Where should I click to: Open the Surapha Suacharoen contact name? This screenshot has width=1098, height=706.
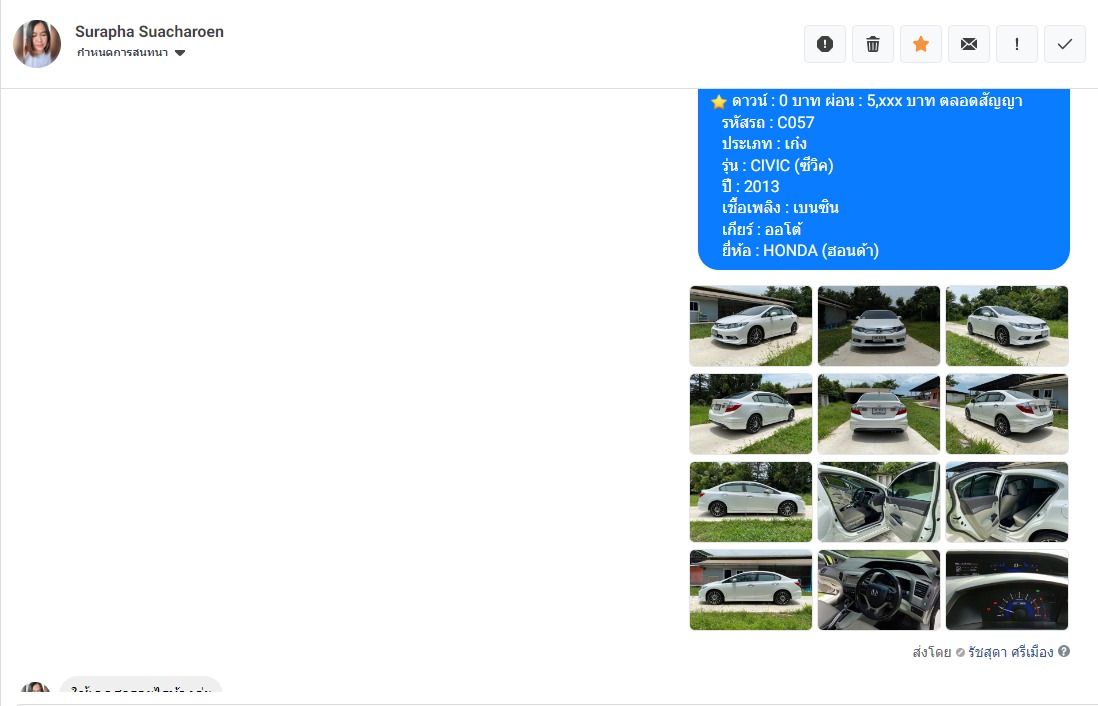coord(149,32)
